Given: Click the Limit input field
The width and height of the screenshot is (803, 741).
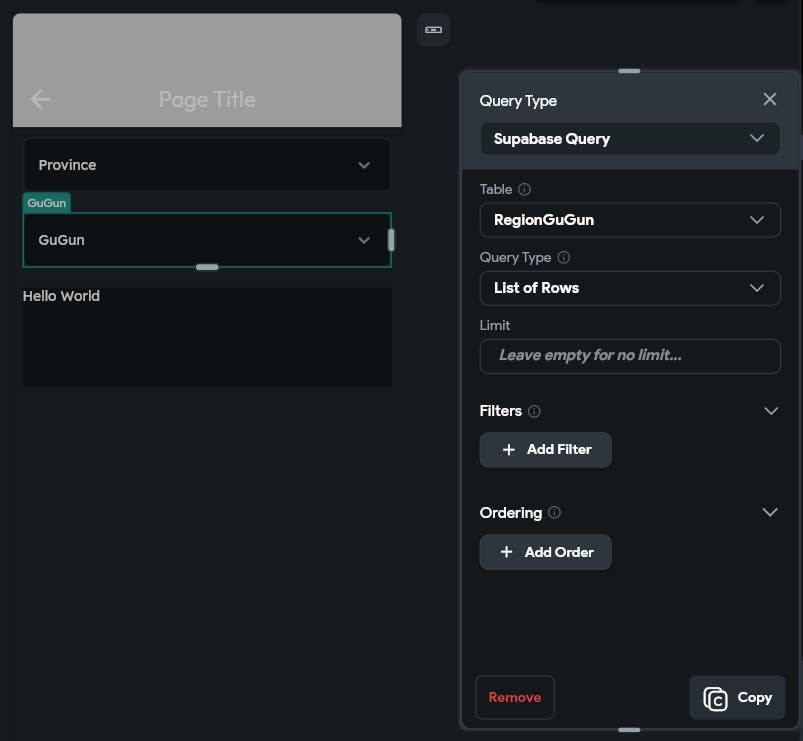Looking at the screenshot, I should 630,356.
